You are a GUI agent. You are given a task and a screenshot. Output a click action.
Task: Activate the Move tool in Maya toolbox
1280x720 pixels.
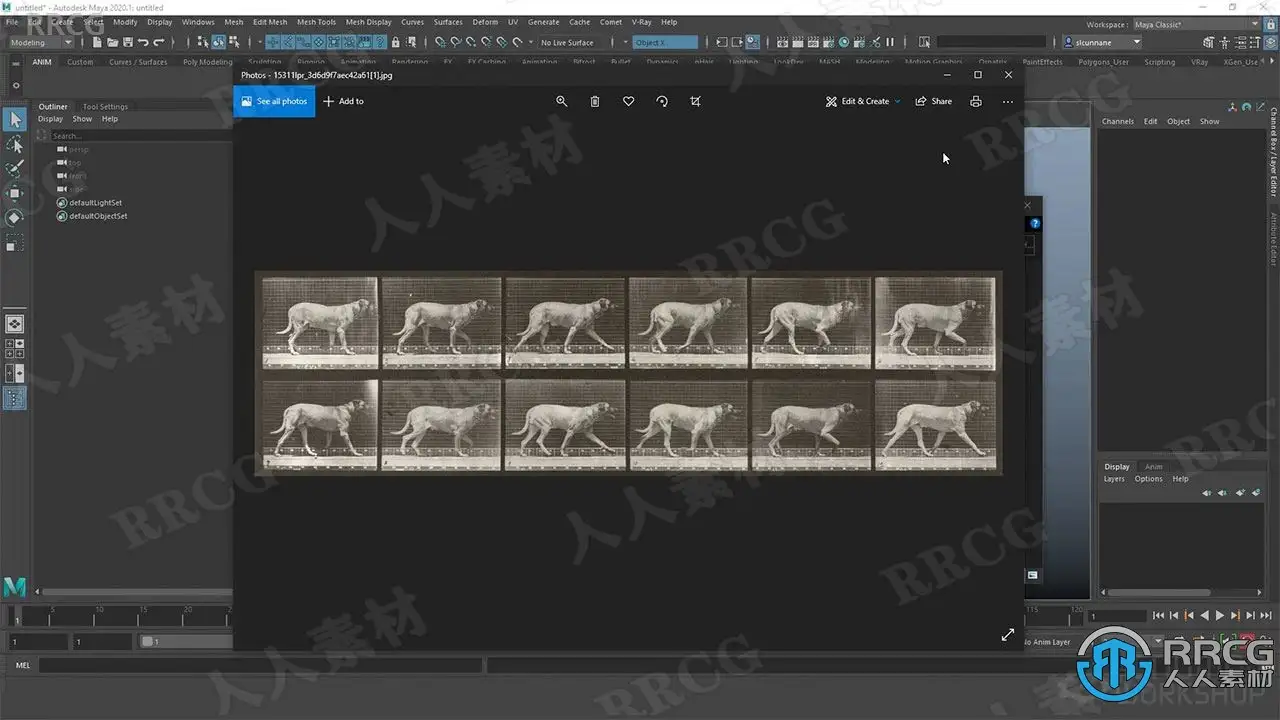click(15, 193)
